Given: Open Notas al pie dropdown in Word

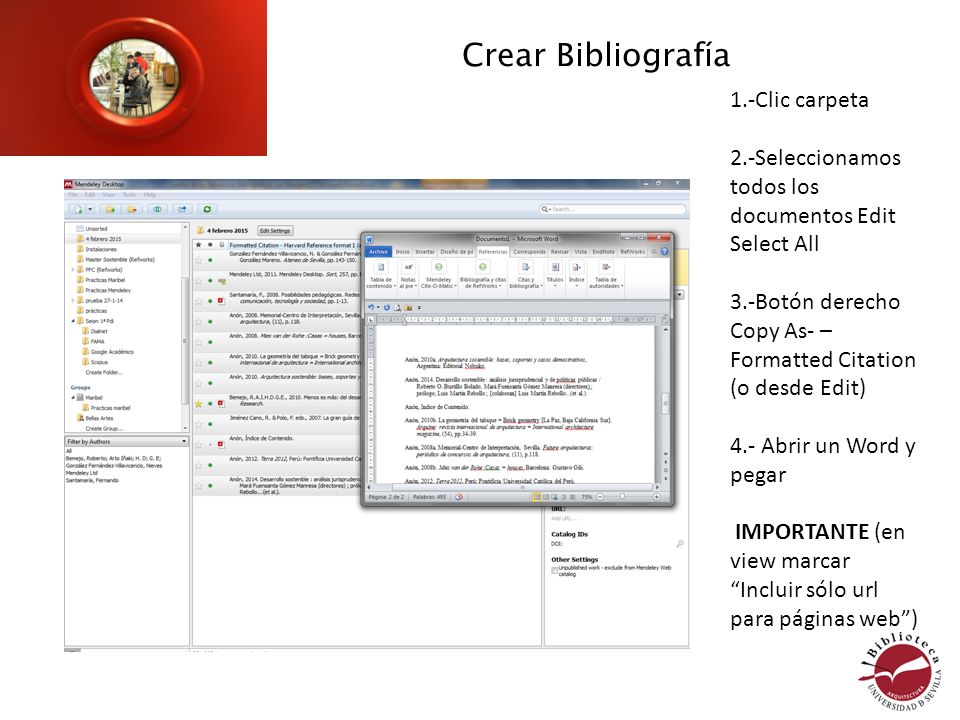Looking at the screenshot, I should pos(408,276).
